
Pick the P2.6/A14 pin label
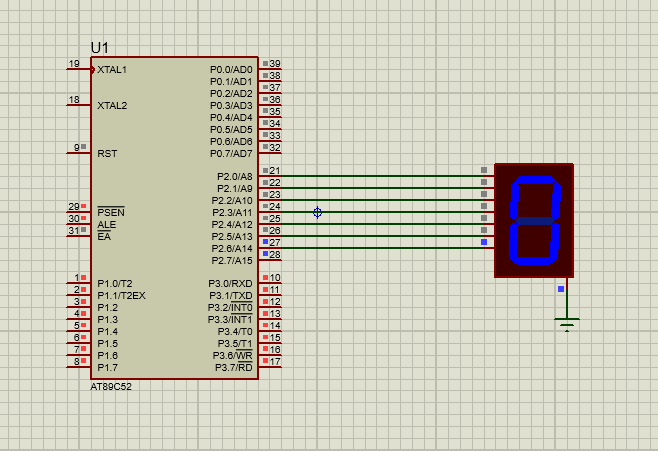(x=232, y=249)
